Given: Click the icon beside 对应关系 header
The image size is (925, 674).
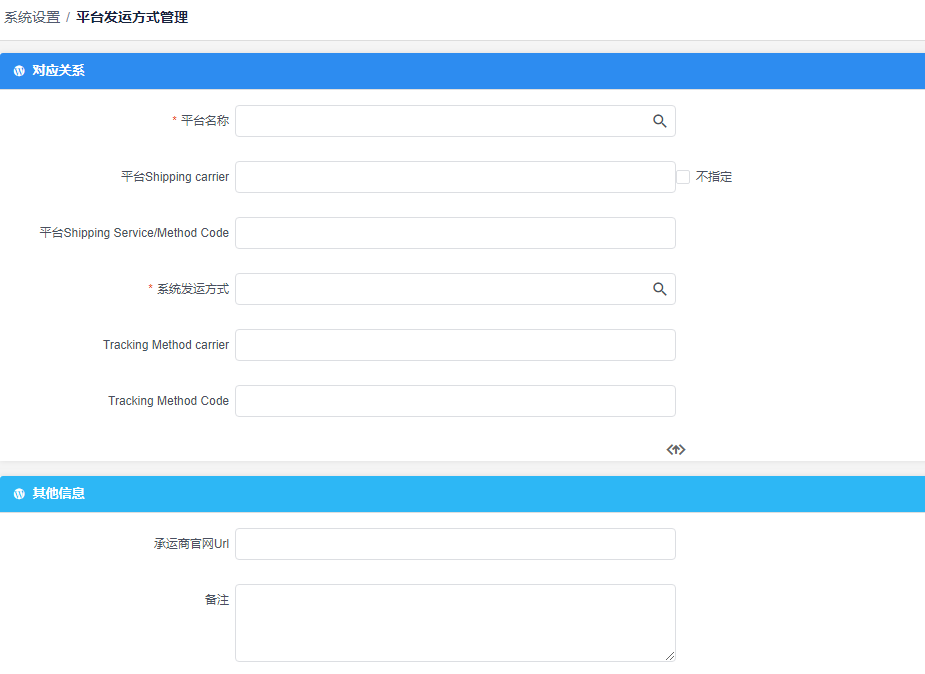Looking at the screenshot, I should pyautogui.click(x=19, y=71).
